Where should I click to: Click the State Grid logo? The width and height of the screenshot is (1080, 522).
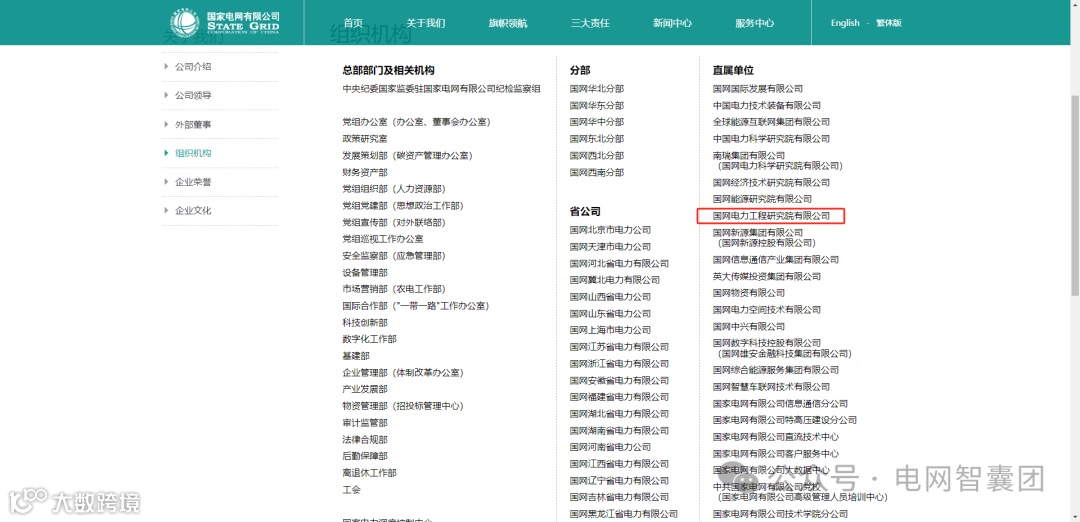click(x=225, y=23)
